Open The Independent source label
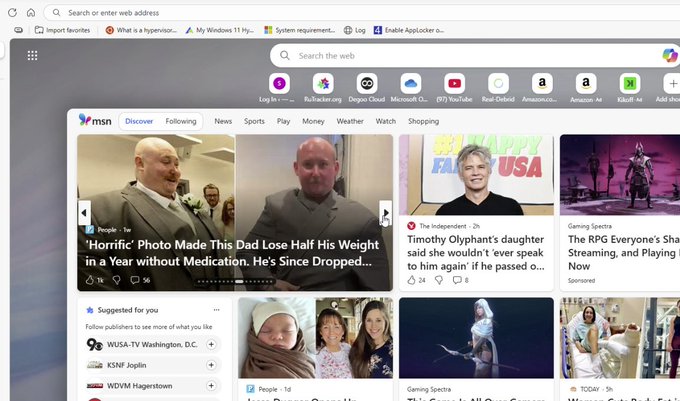 click(x=442, y=226)
